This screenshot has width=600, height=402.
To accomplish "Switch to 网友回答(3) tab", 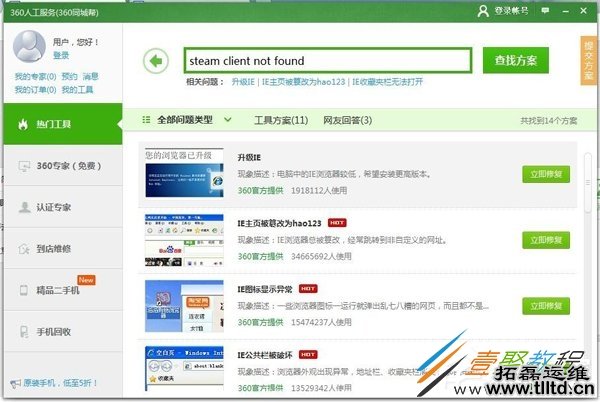I will click(347, 120).
